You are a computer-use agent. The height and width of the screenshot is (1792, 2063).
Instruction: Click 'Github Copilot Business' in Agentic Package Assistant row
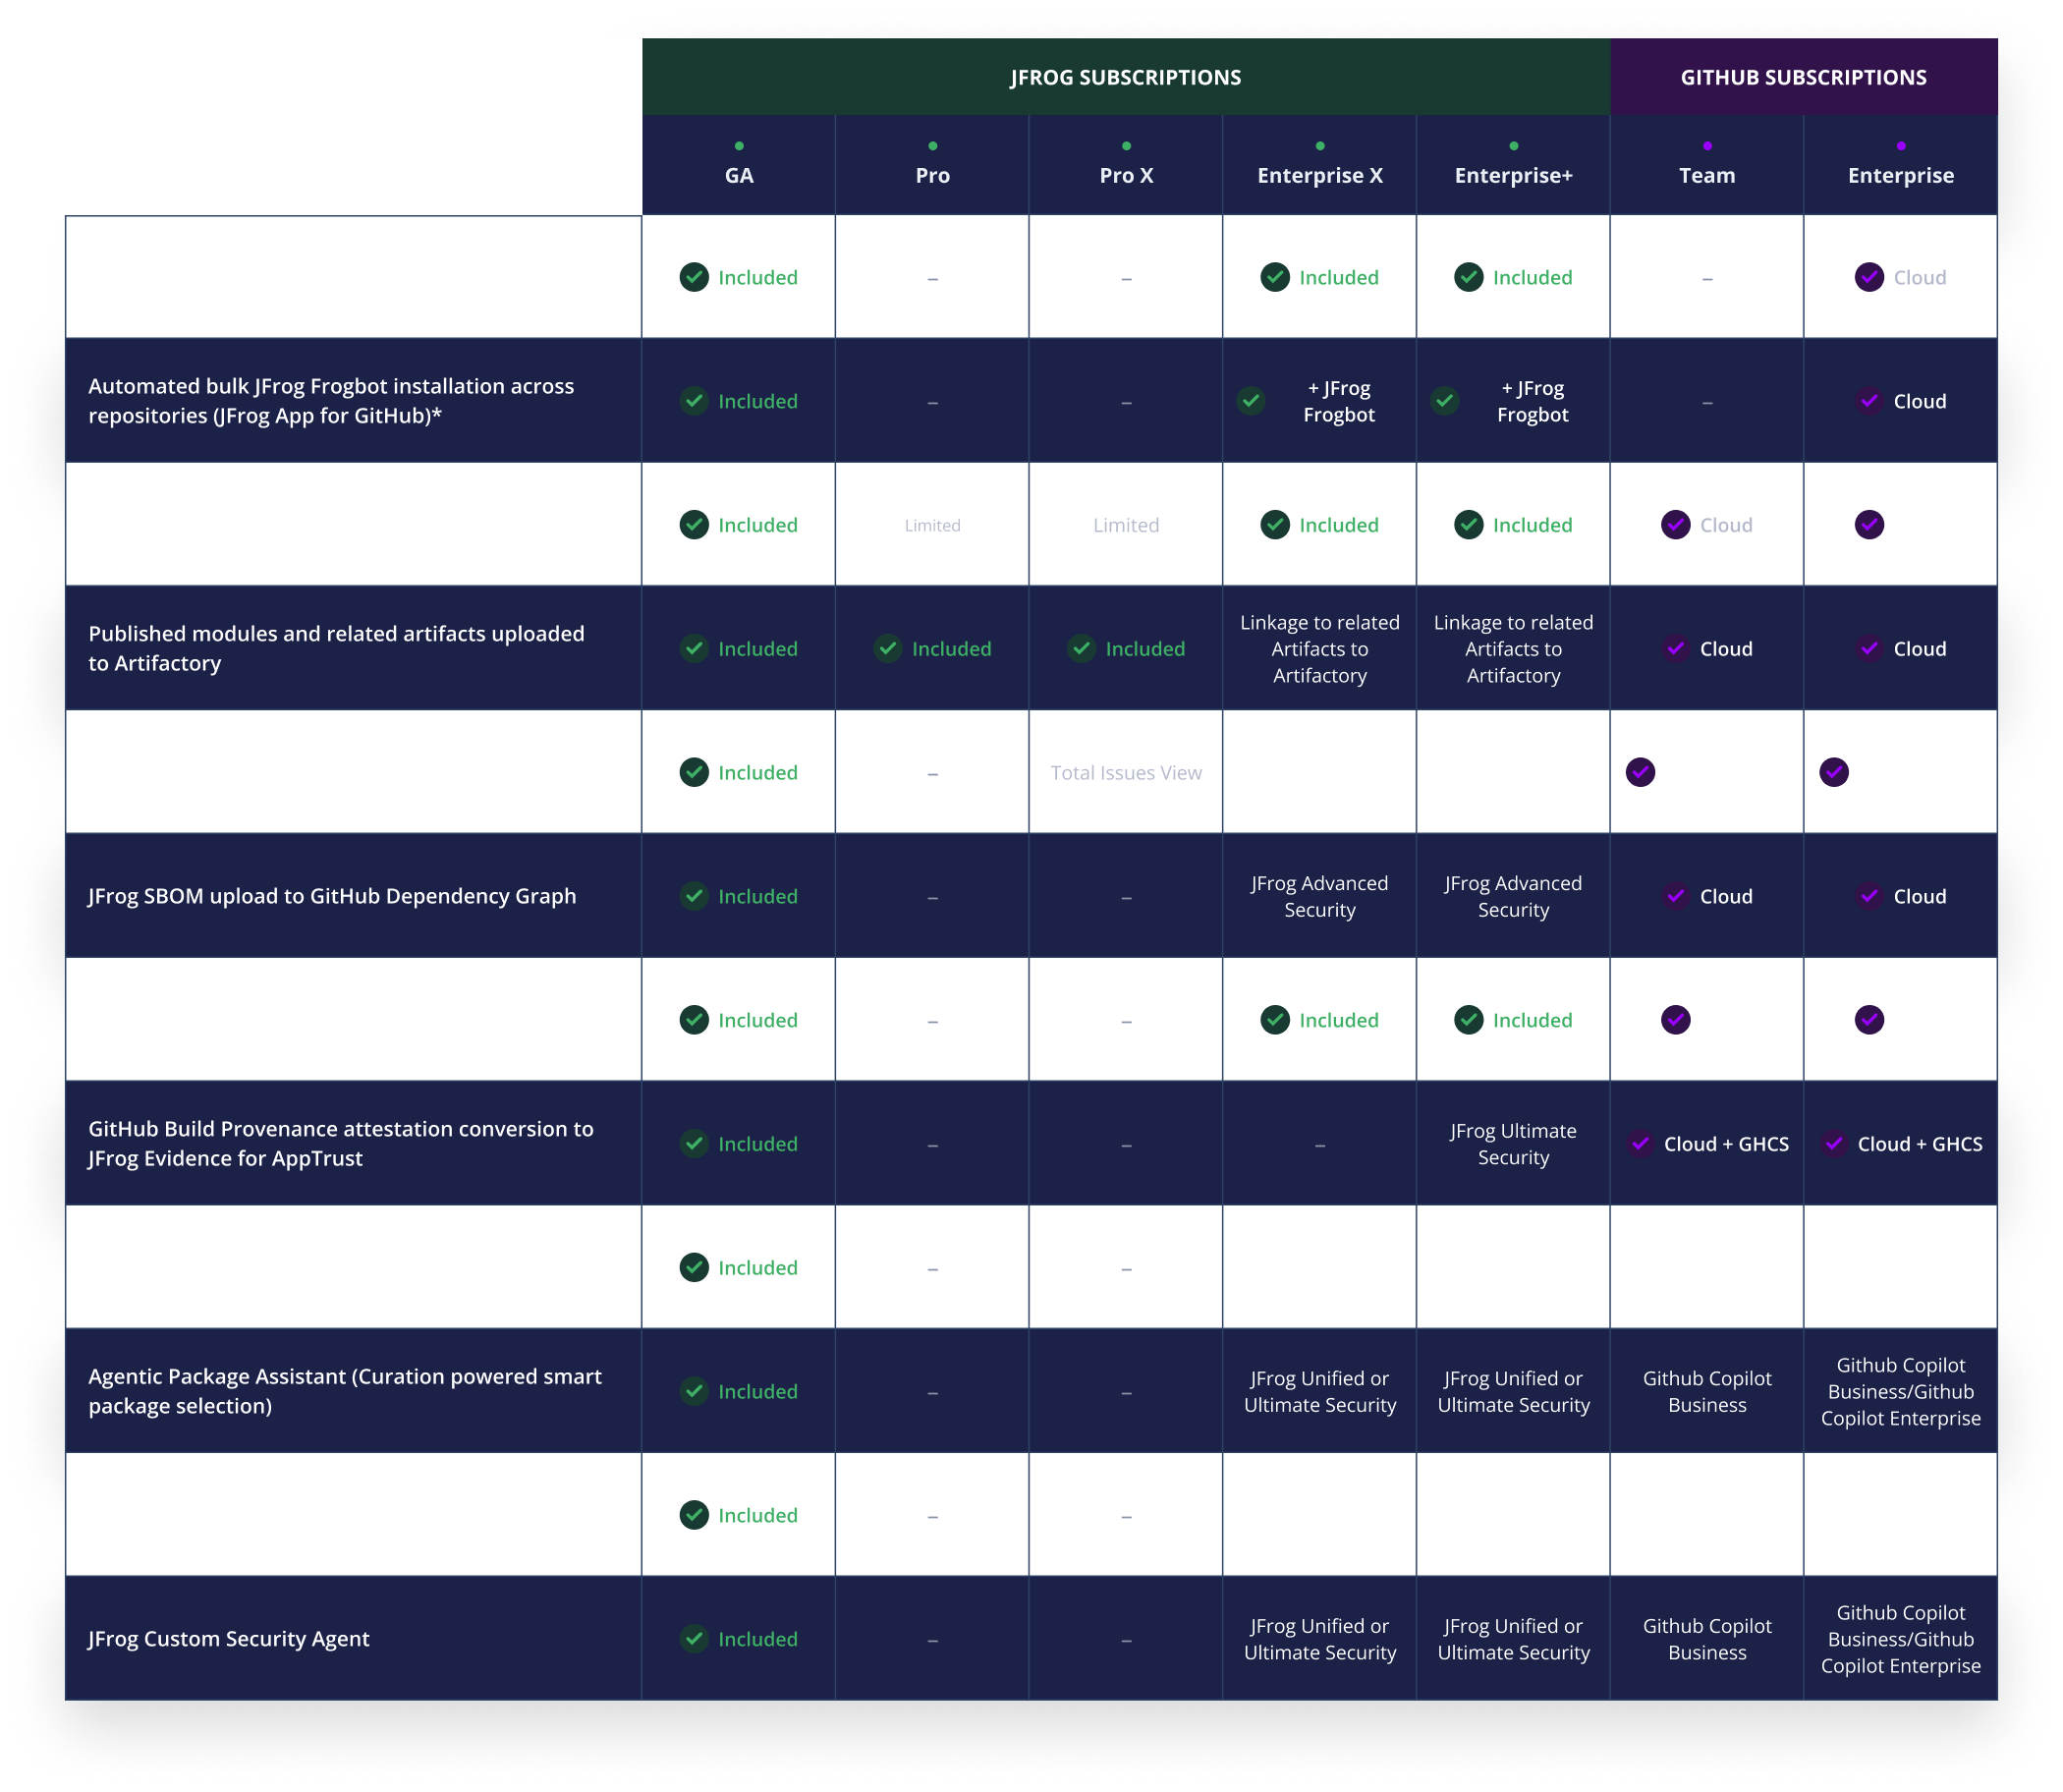pyautogui.click(x=1707, y=1391)
